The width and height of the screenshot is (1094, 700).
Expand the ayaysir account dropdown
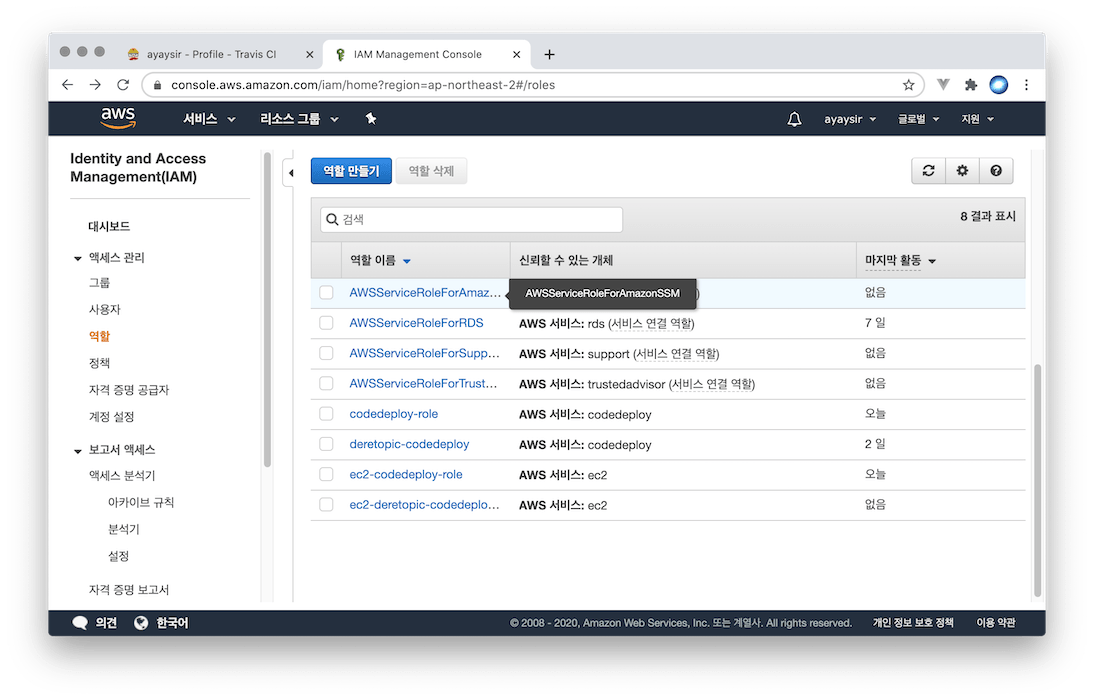pos(850,119)
